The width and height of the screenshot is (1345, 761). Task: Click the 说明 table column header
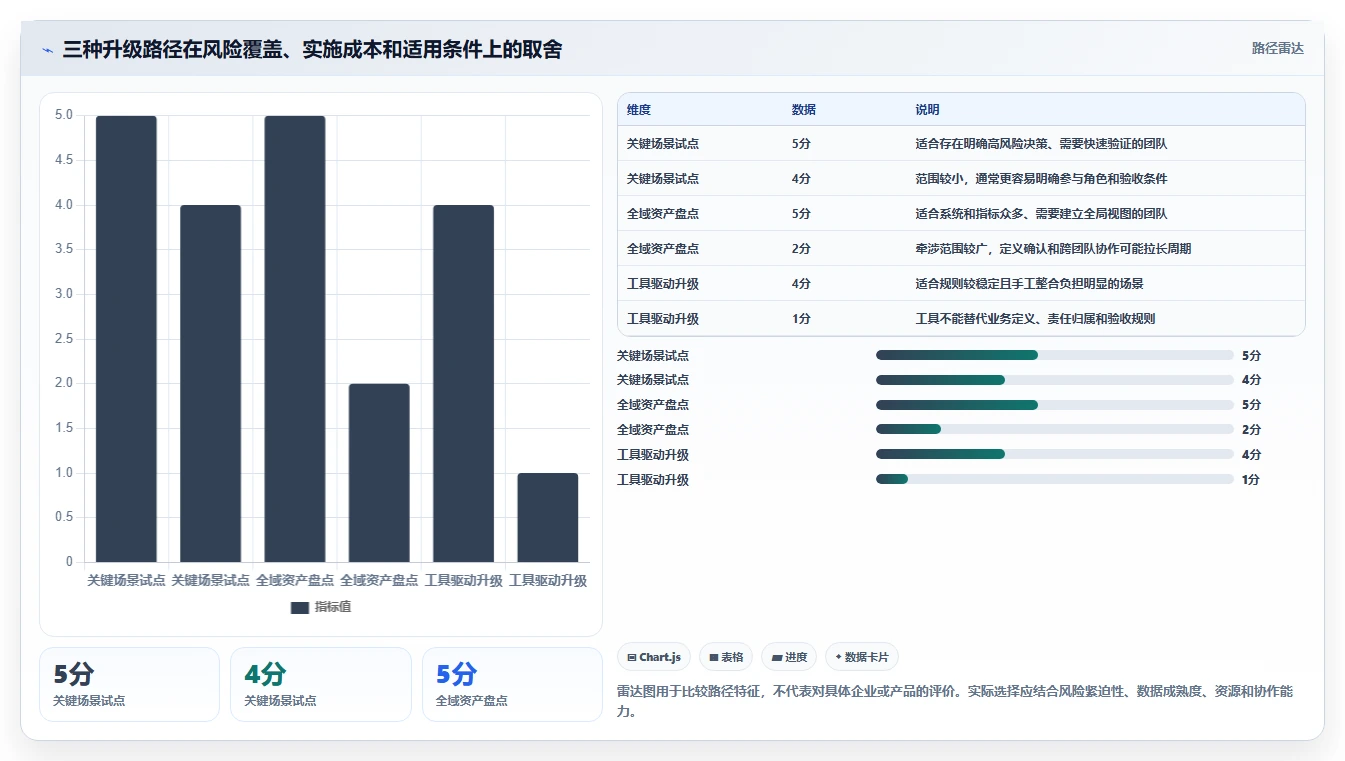[x=927, y=110]
